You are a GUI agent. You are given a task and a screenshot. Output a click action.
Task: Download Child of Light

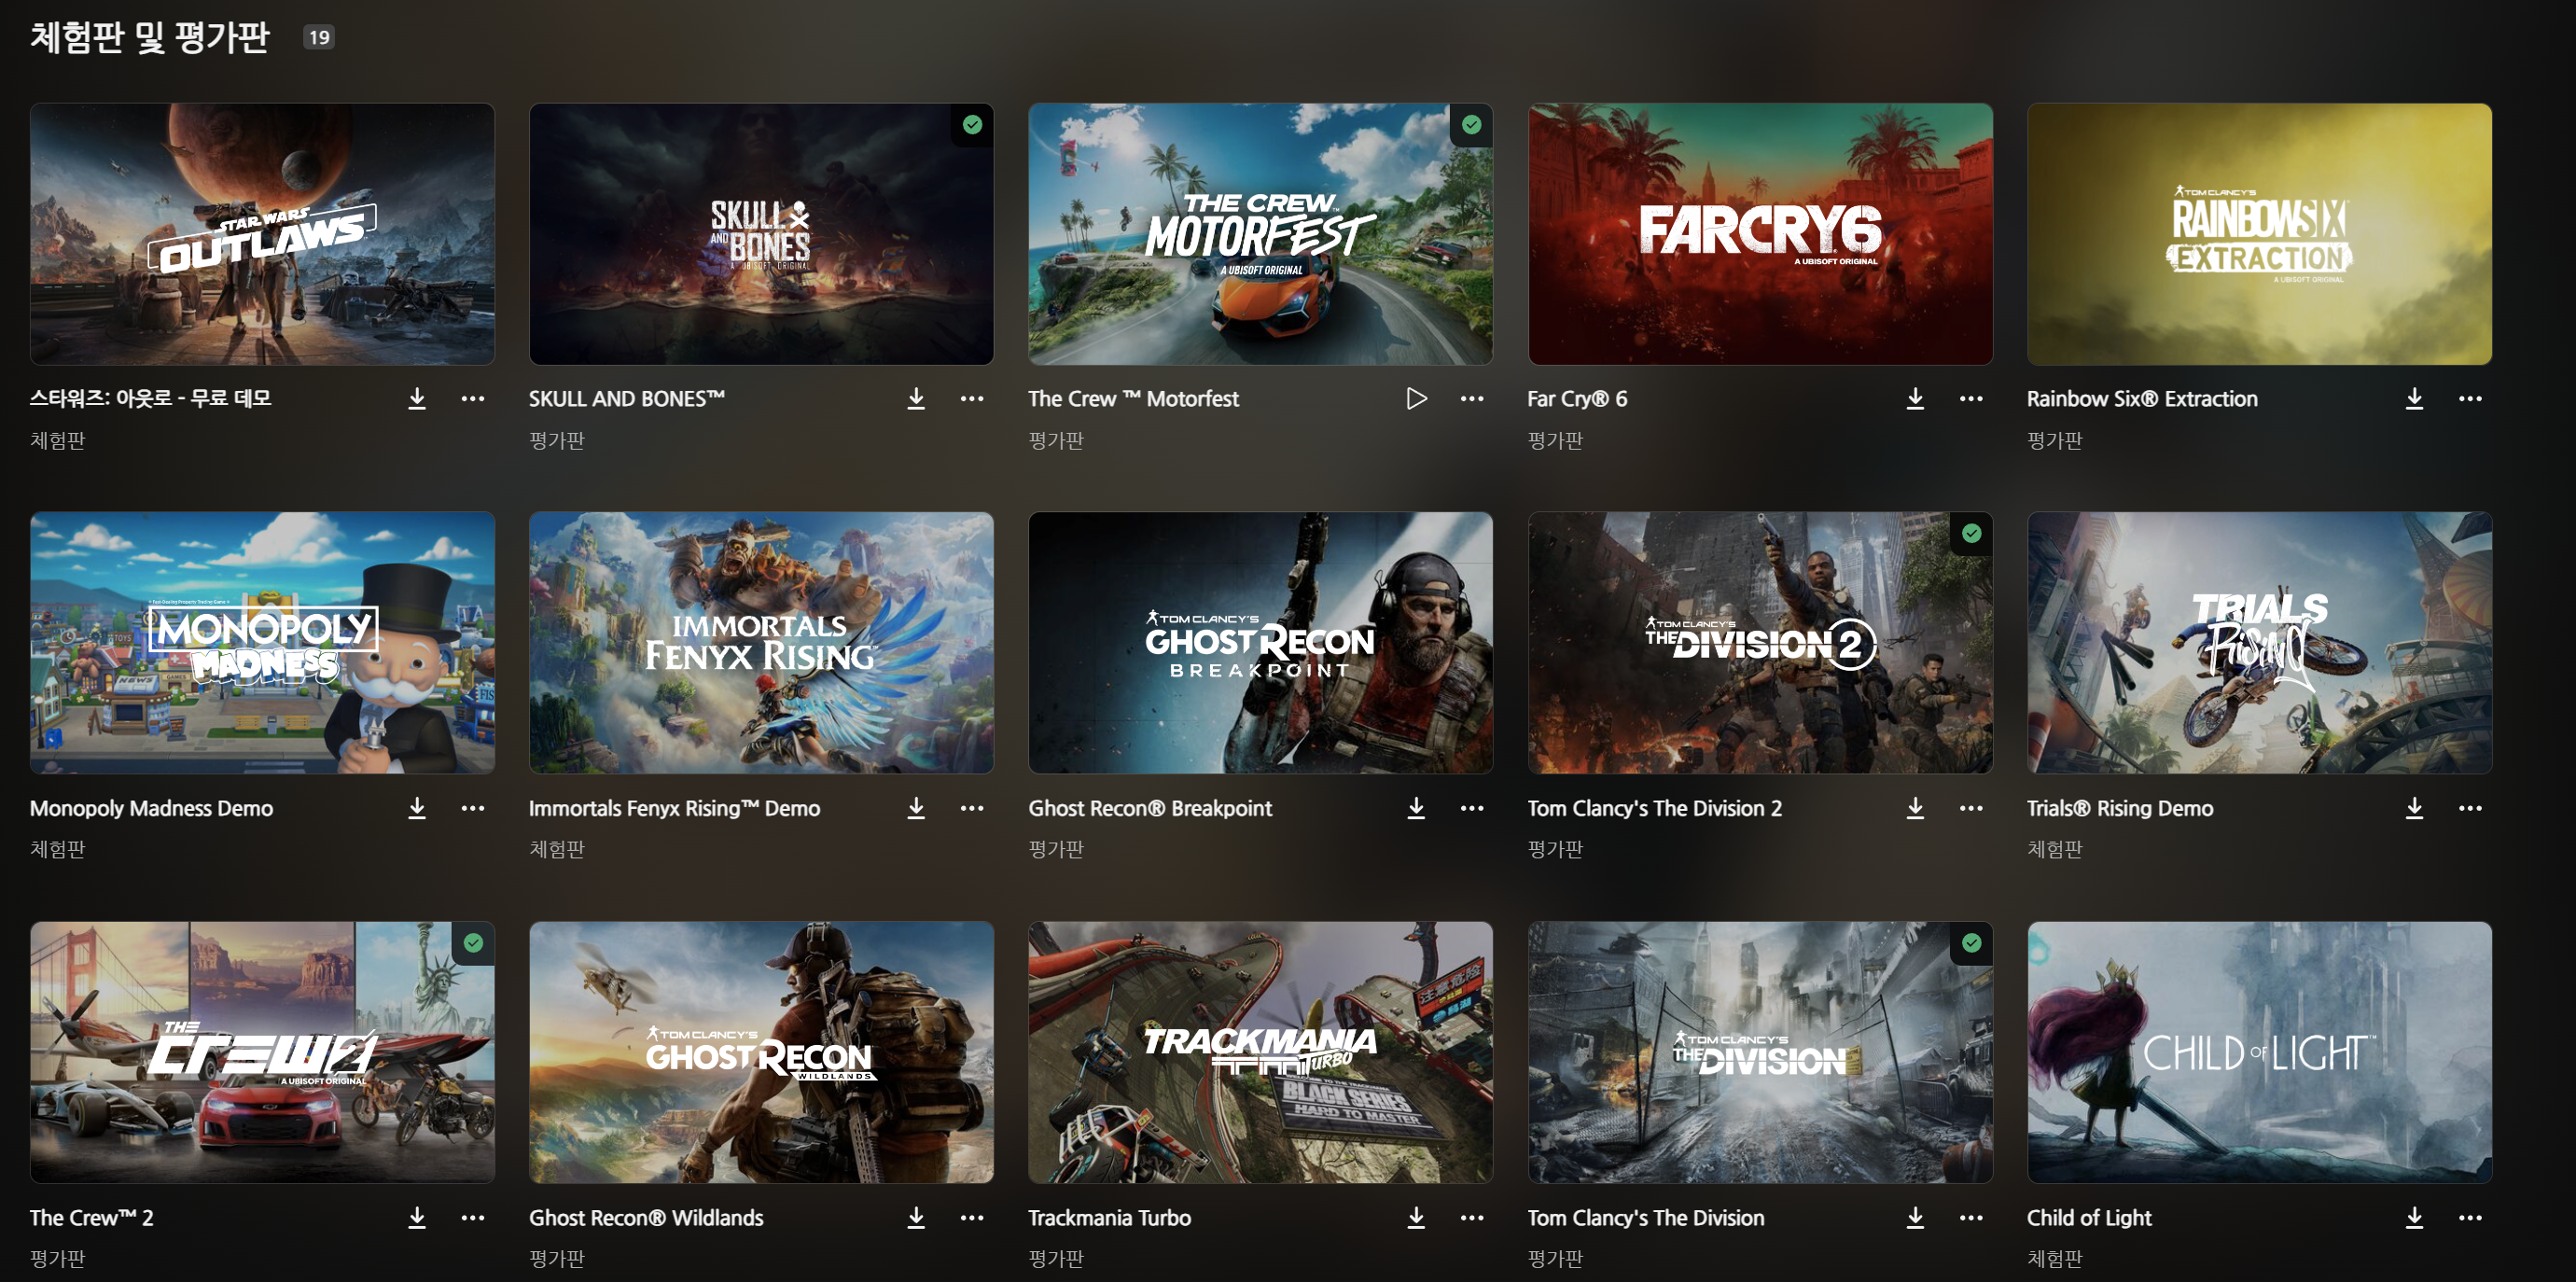(2413, 1217)
